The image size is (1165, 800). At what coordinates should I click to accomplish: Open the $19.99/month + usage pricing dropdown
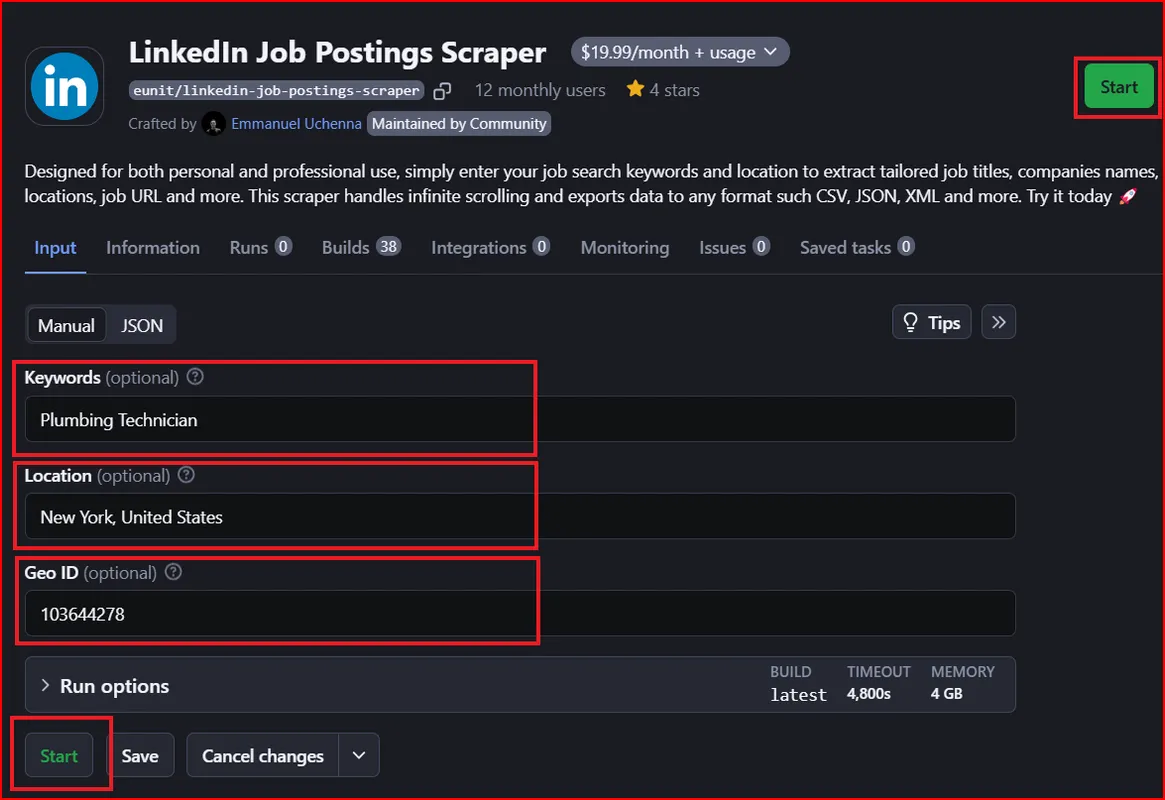(680, 52)
